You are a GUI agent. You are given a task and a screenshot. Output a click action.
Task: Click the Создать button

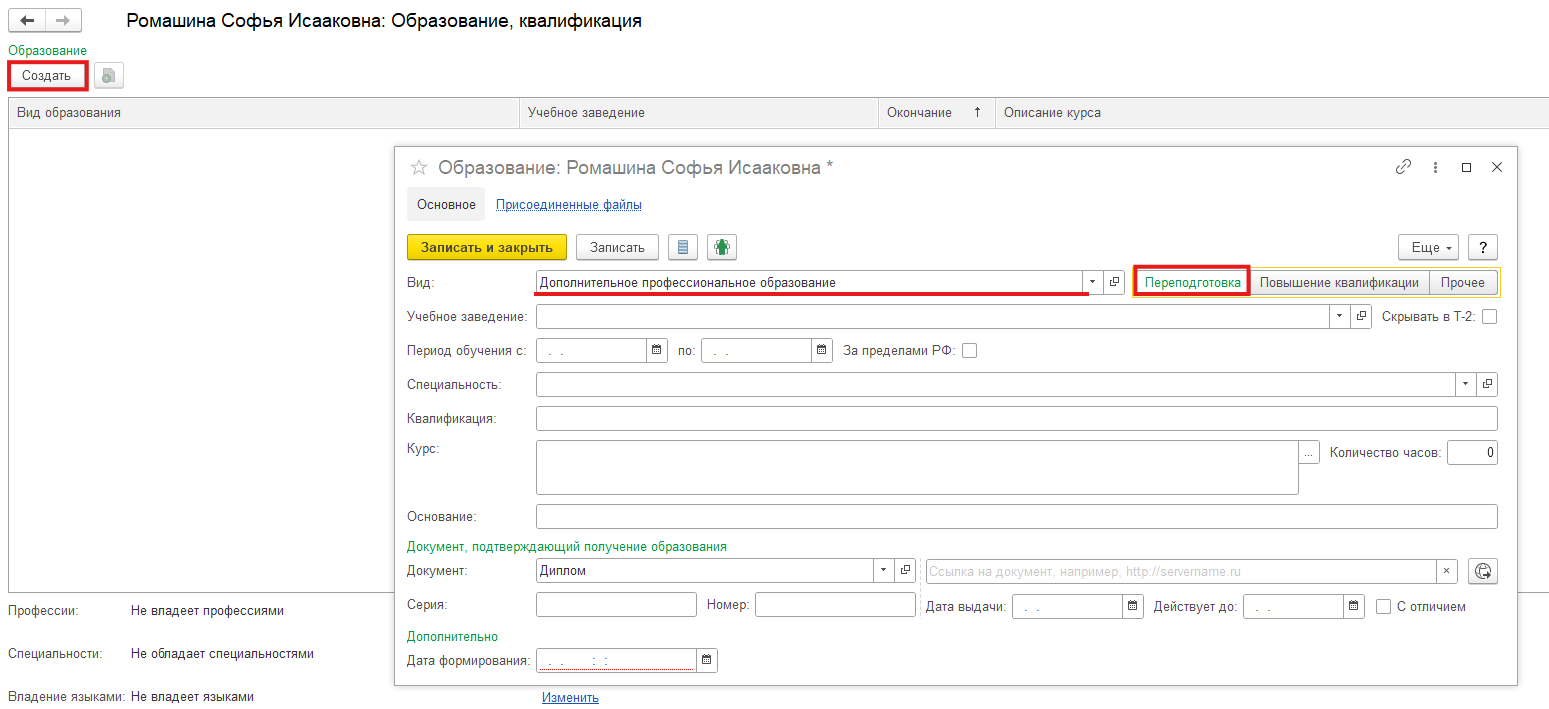pos(46,76)
